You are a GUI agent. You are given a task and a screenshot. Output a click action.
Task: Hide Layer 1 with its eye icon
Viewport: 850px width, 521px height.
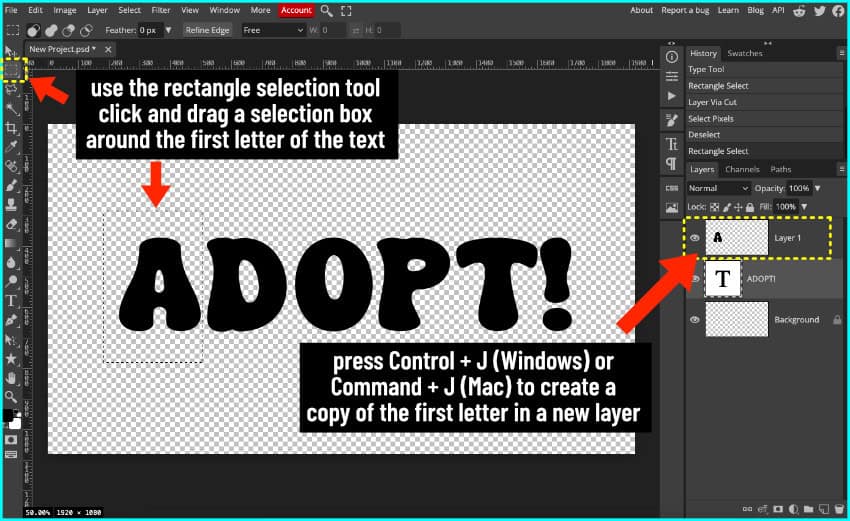pos(694,237)
